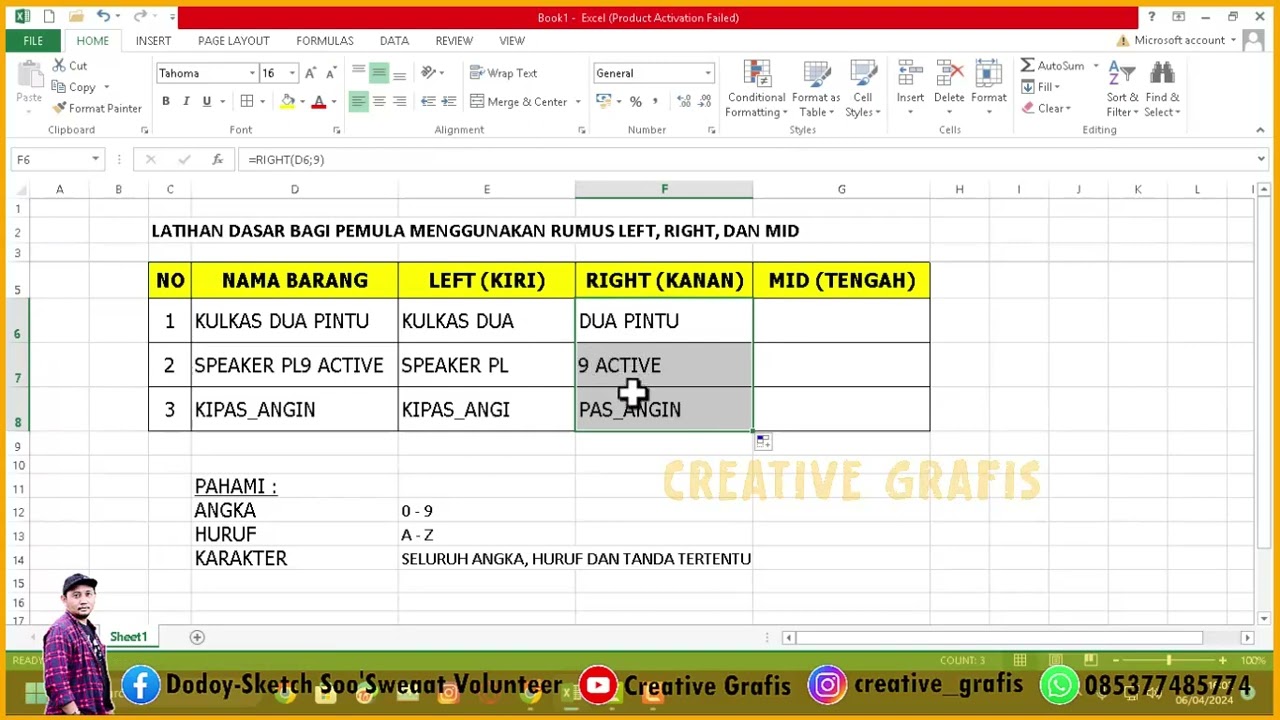This screenshot has width=1280, height=720.
Task: Toggle Italic formatting
Action: tap(186, 101)
